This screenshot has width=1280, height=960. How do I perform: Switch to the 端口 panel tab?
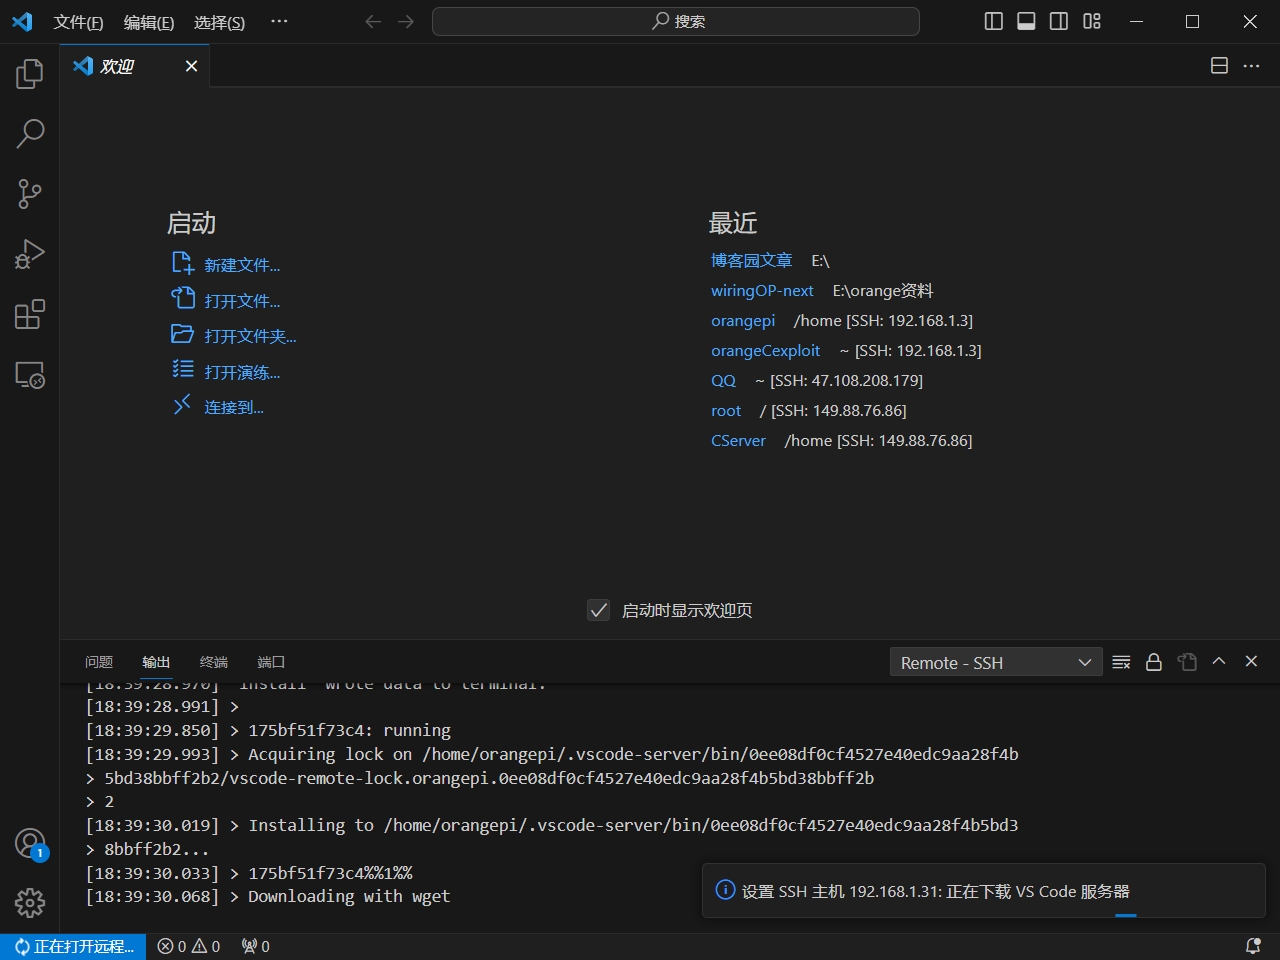point(271,662)
